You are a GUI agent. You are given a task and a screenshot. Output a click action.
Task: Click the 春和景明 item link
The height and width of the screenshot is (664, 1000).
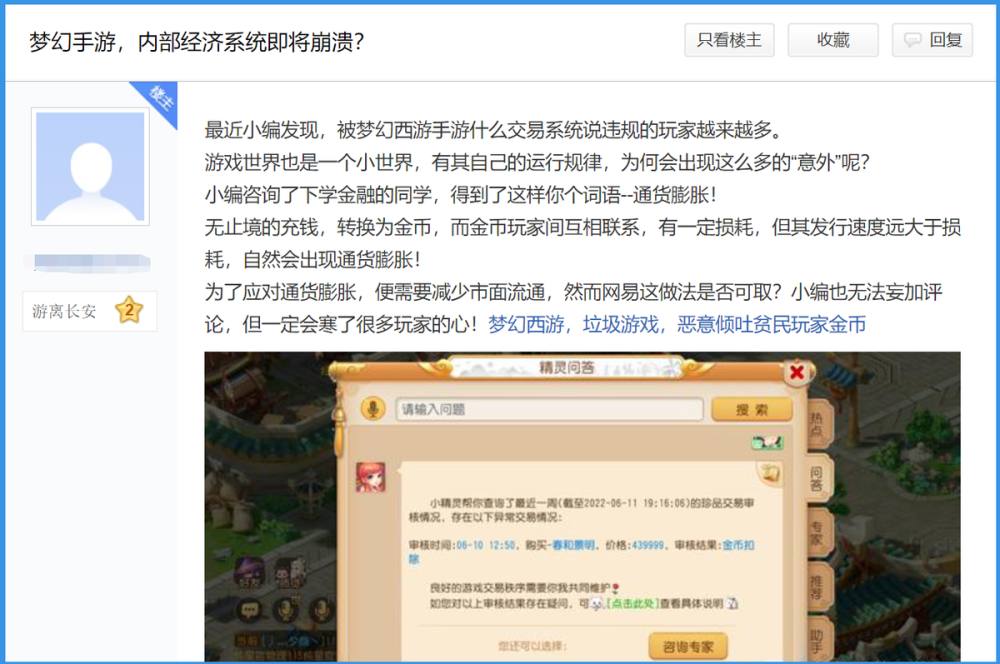tap(573, 545)
